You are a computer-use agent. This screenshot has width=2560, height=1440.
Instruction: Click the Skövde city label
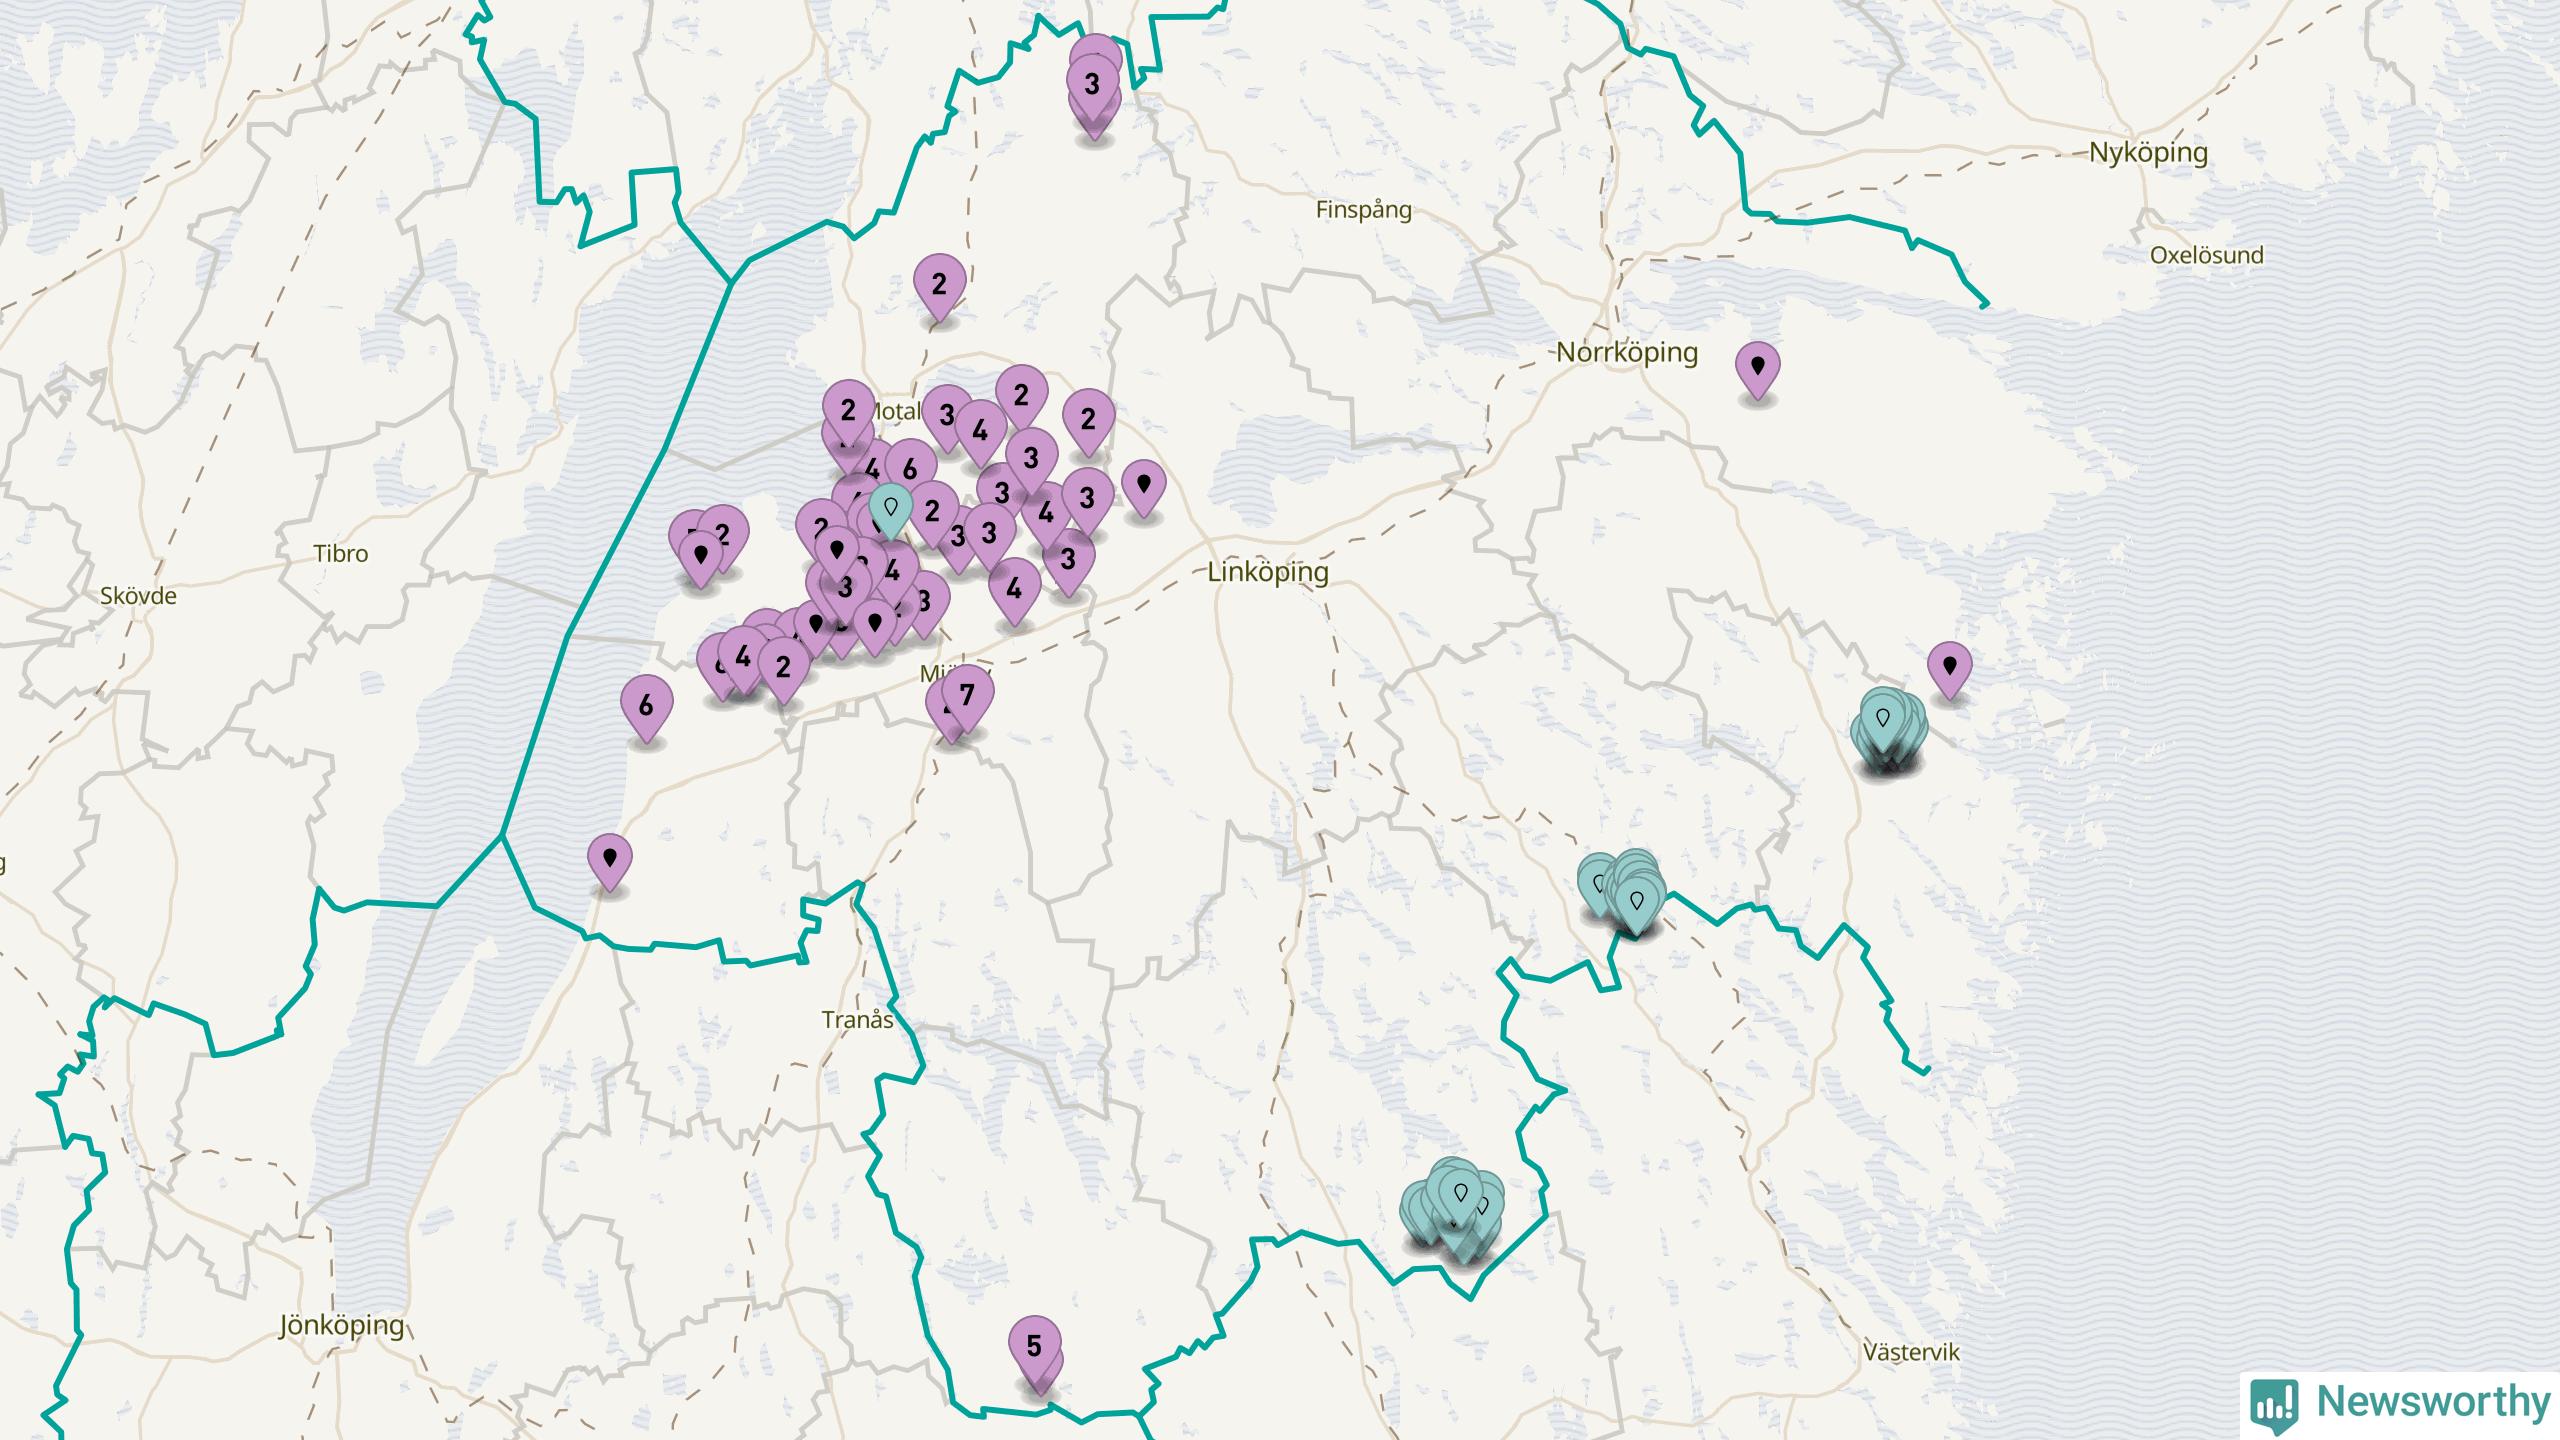(x=139, y=596)
